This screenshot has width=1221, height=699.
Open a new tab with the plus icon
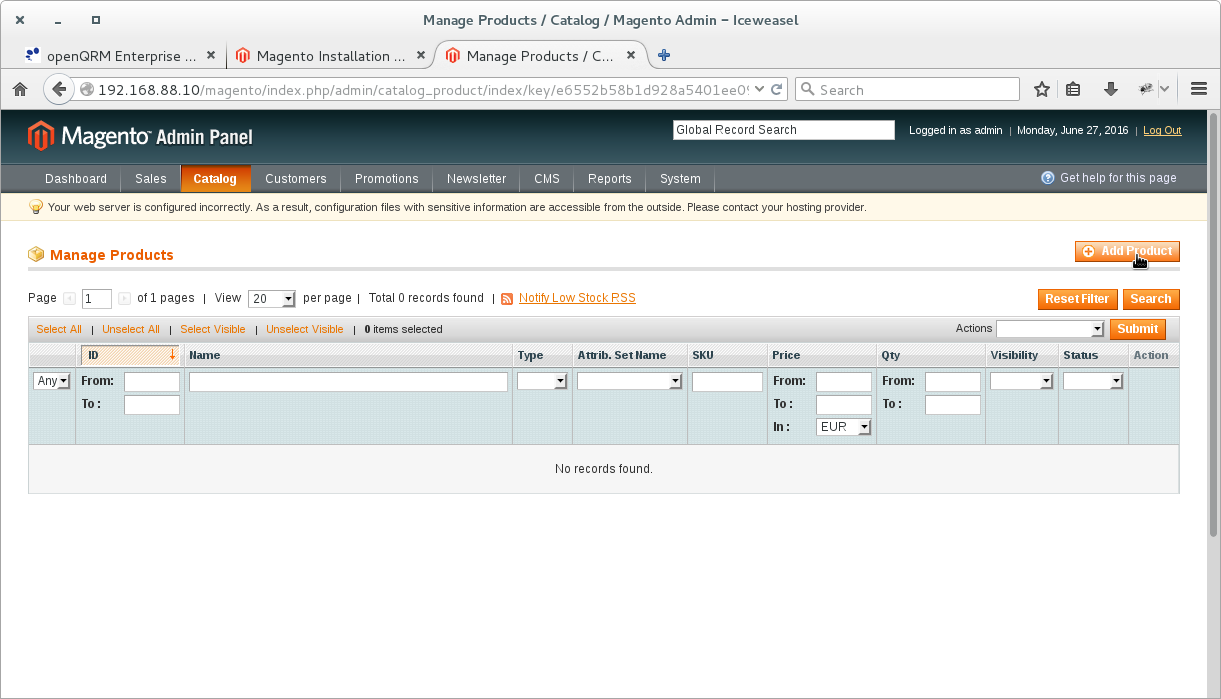(x=664, y=55)
